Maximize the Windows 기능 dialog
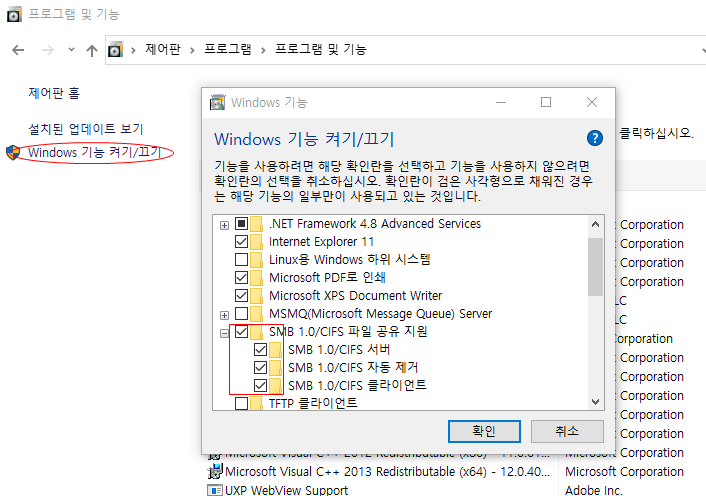This screenshot has width=706, height=496. click(x=546, y=102)
